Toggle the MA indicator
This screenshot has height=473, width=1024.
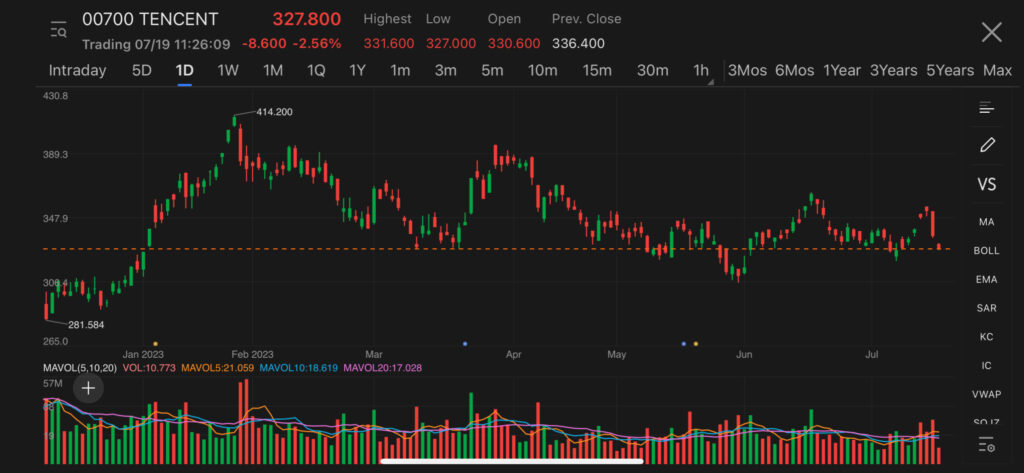tap(987, 222)
